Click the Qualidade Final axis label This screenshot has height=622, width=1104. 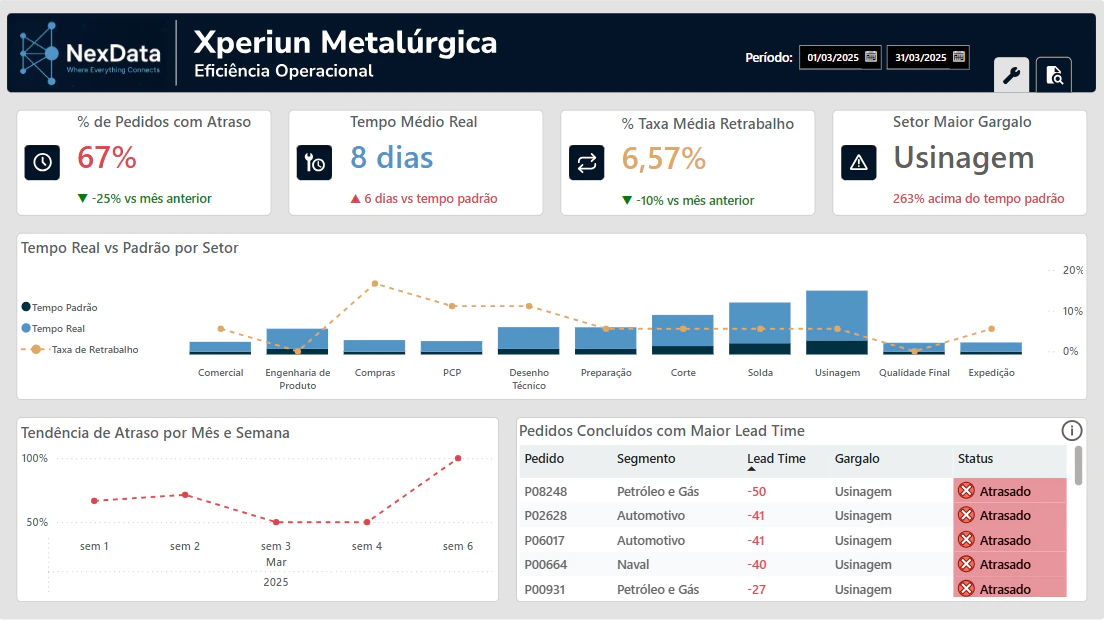(x=914, y=373)
